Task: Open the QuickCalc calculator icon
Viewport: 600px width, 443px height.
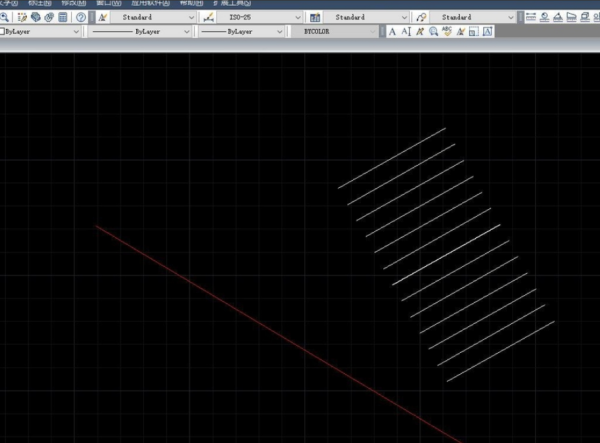Action: click(x=63, y=17)
